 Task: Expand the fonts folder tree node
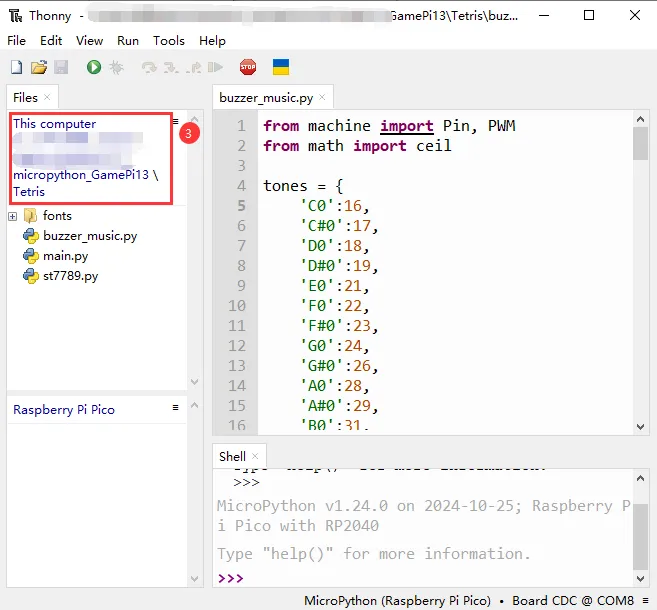(13, 216)
